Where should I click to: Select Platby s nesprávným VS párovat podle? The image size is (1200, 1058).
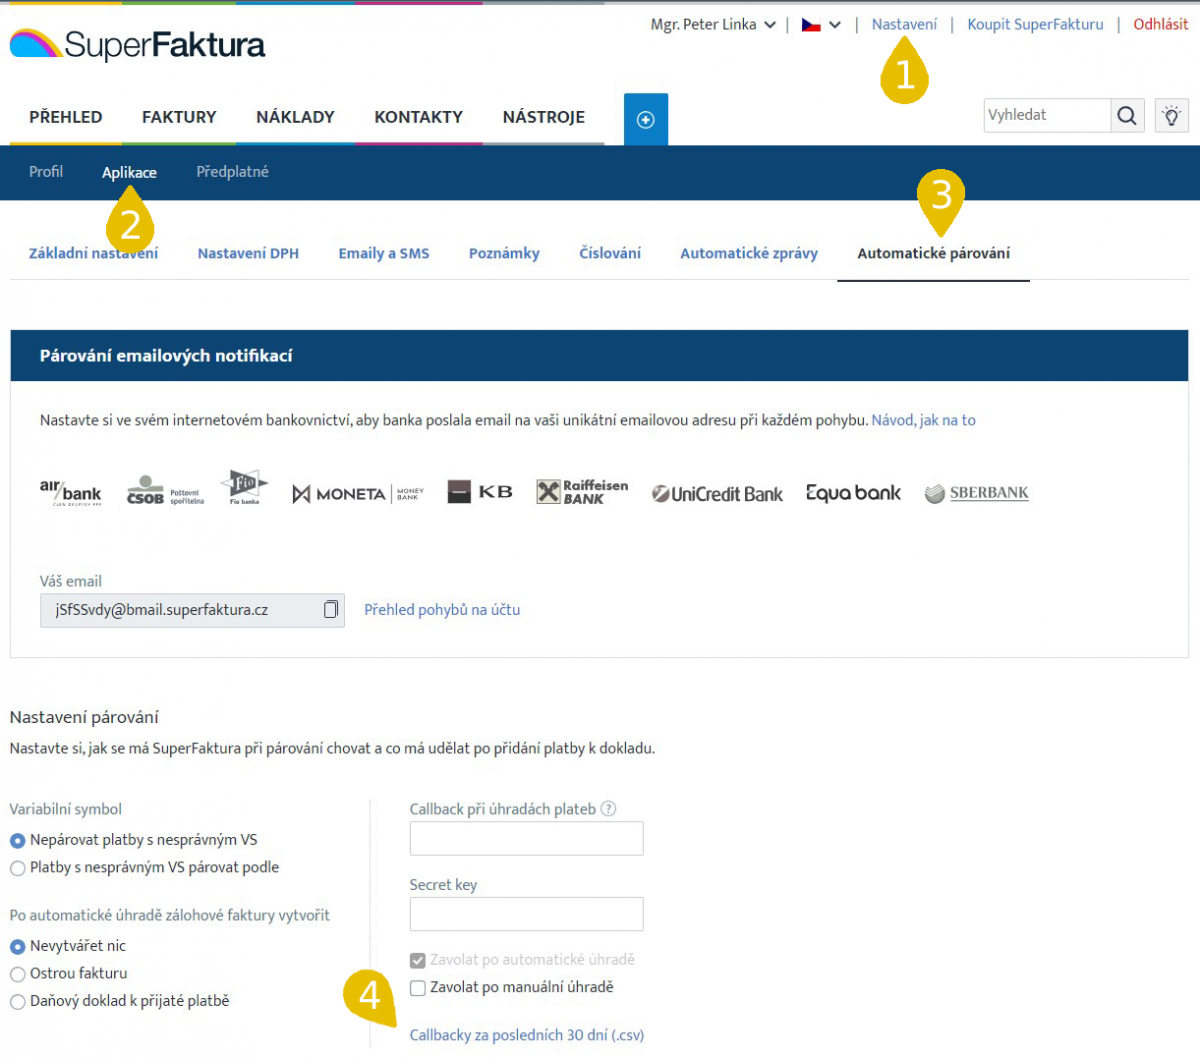pyautogui.click(x=17, y=868)
